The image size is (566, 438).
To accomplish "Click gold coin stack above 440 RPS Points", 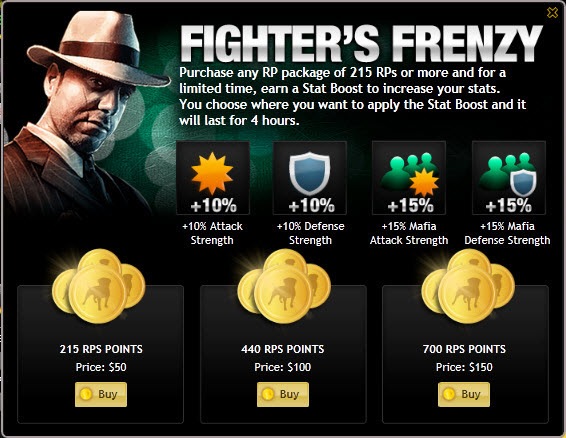I will pos(284,286).
